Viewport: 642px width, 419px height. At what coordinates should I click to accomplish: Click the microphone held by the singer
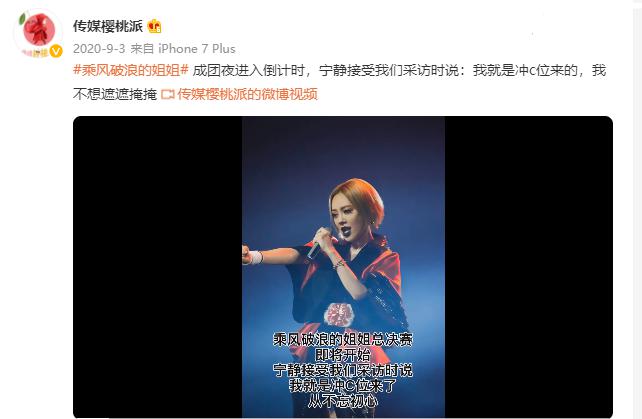(x=319, y=245)
